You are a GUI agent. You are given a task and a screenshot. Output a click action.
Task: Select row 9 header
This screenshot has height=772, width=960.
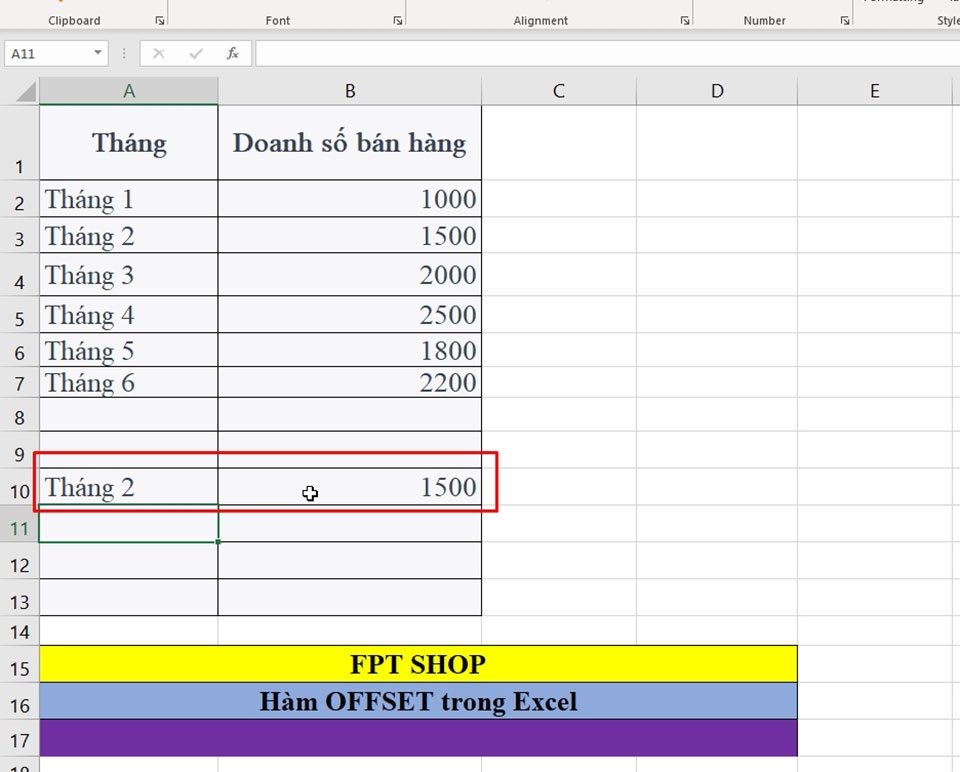click(20, 450)
